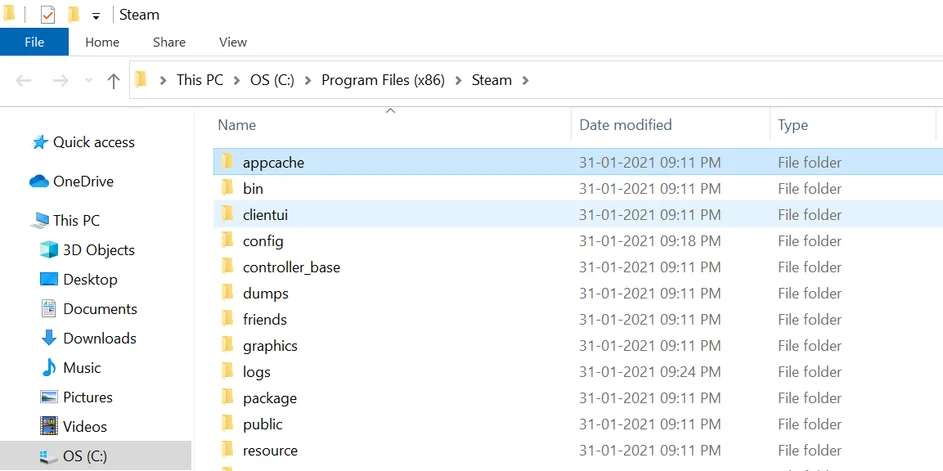
Task: Click the 3D Objects cube icon
Action: pos(49,250)
